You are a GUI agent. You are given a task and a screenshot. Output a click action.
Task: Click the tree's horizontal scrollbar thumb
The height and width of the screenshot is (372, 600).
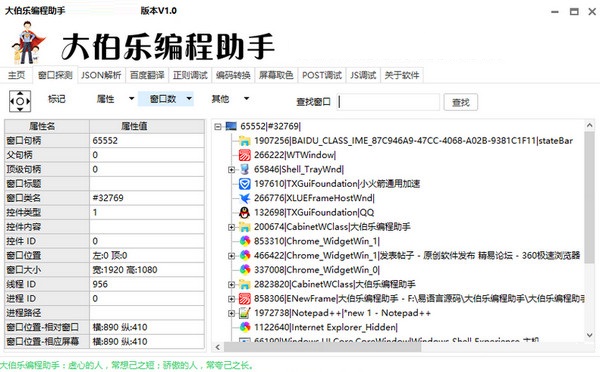[x=322, y=347]
